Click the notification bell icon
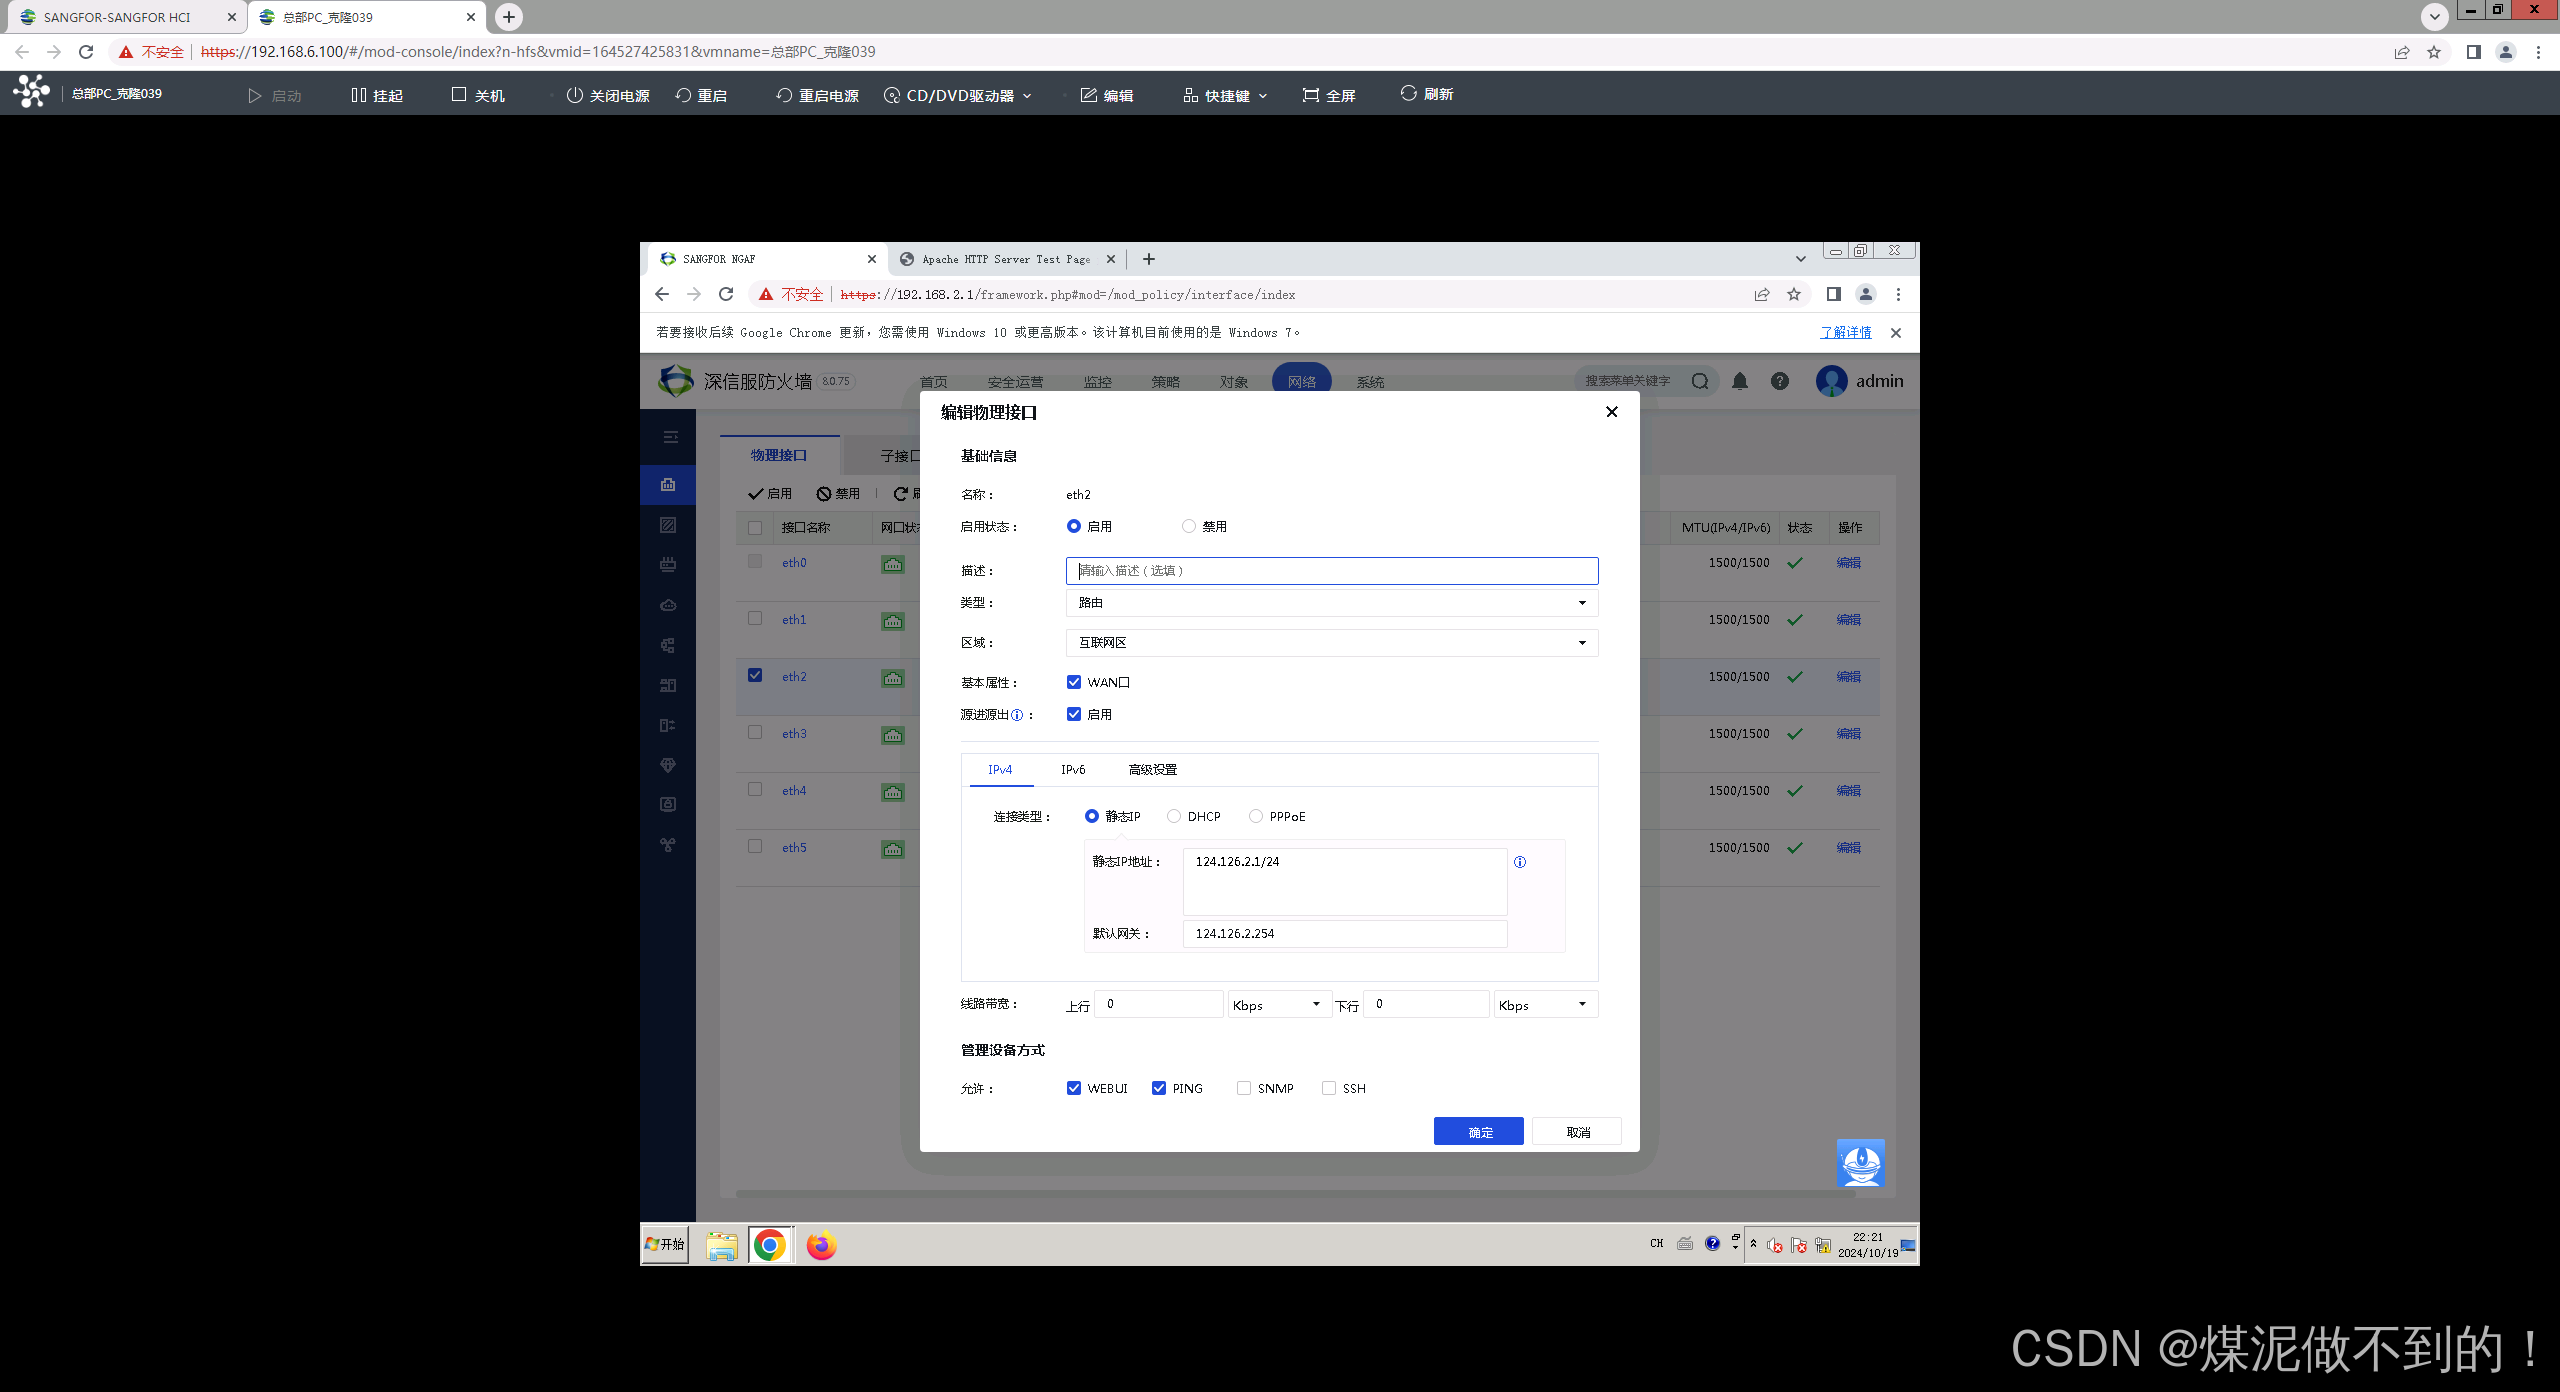Screen dimensions: 2560x1392 point(1740,381)
